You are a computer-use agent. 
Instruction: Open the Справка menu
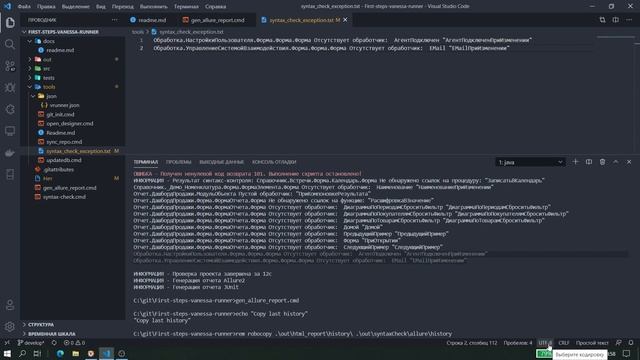click(x=216, y=7)
